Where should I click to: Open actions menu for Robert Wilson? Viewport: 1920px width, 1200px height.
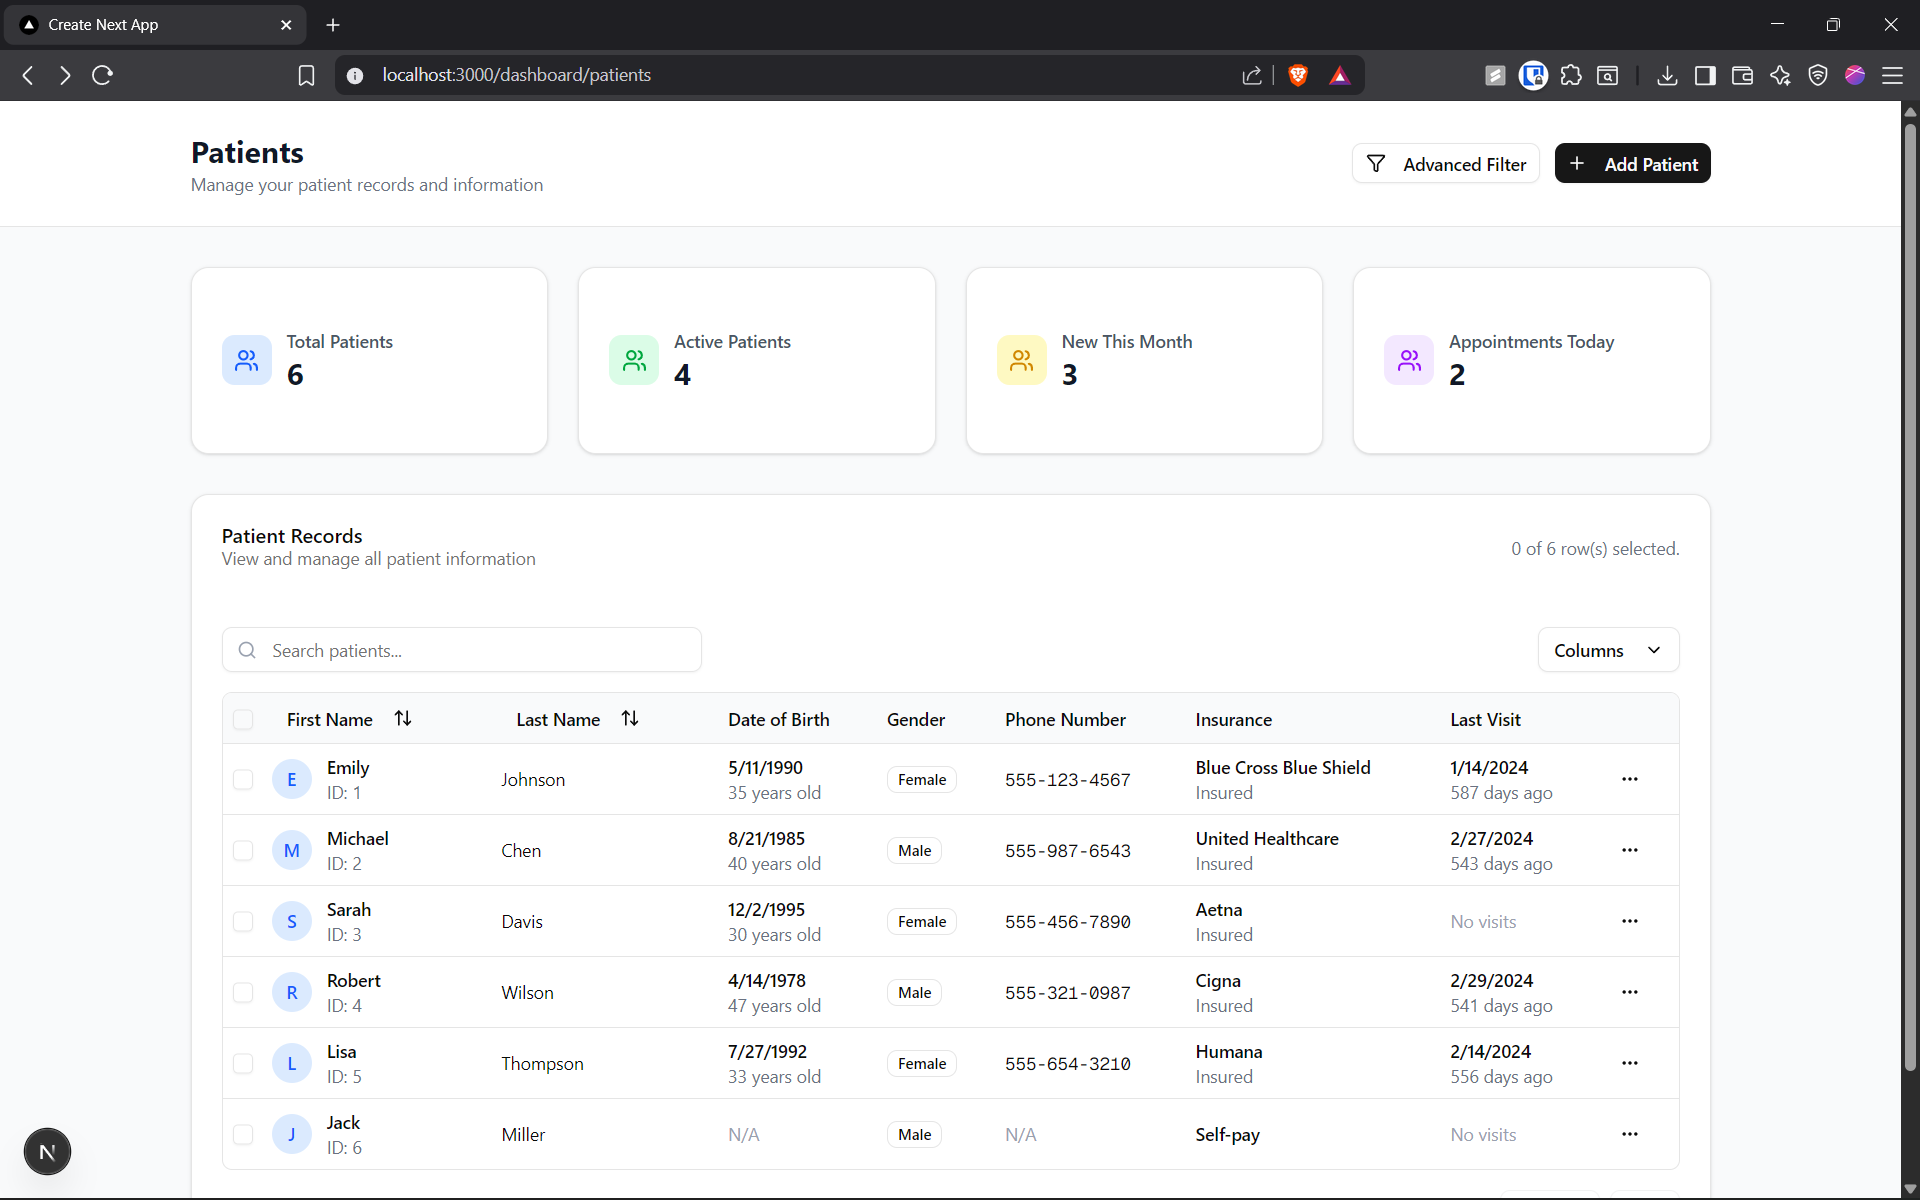(x=1629, y=992)
